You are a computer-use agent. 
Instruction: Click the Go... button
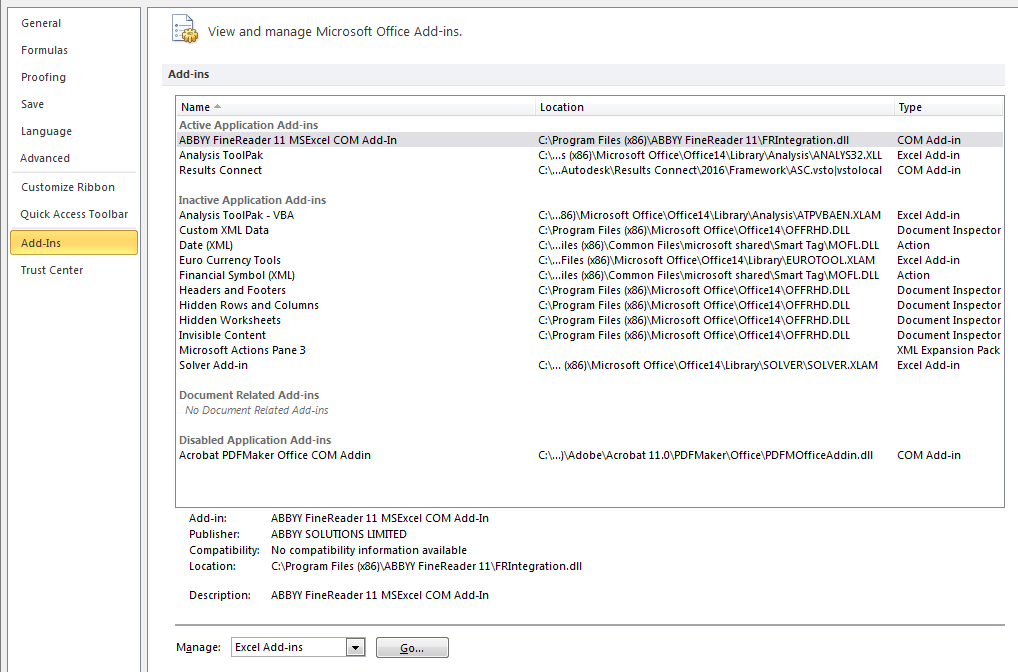click(x=412, y=648)
